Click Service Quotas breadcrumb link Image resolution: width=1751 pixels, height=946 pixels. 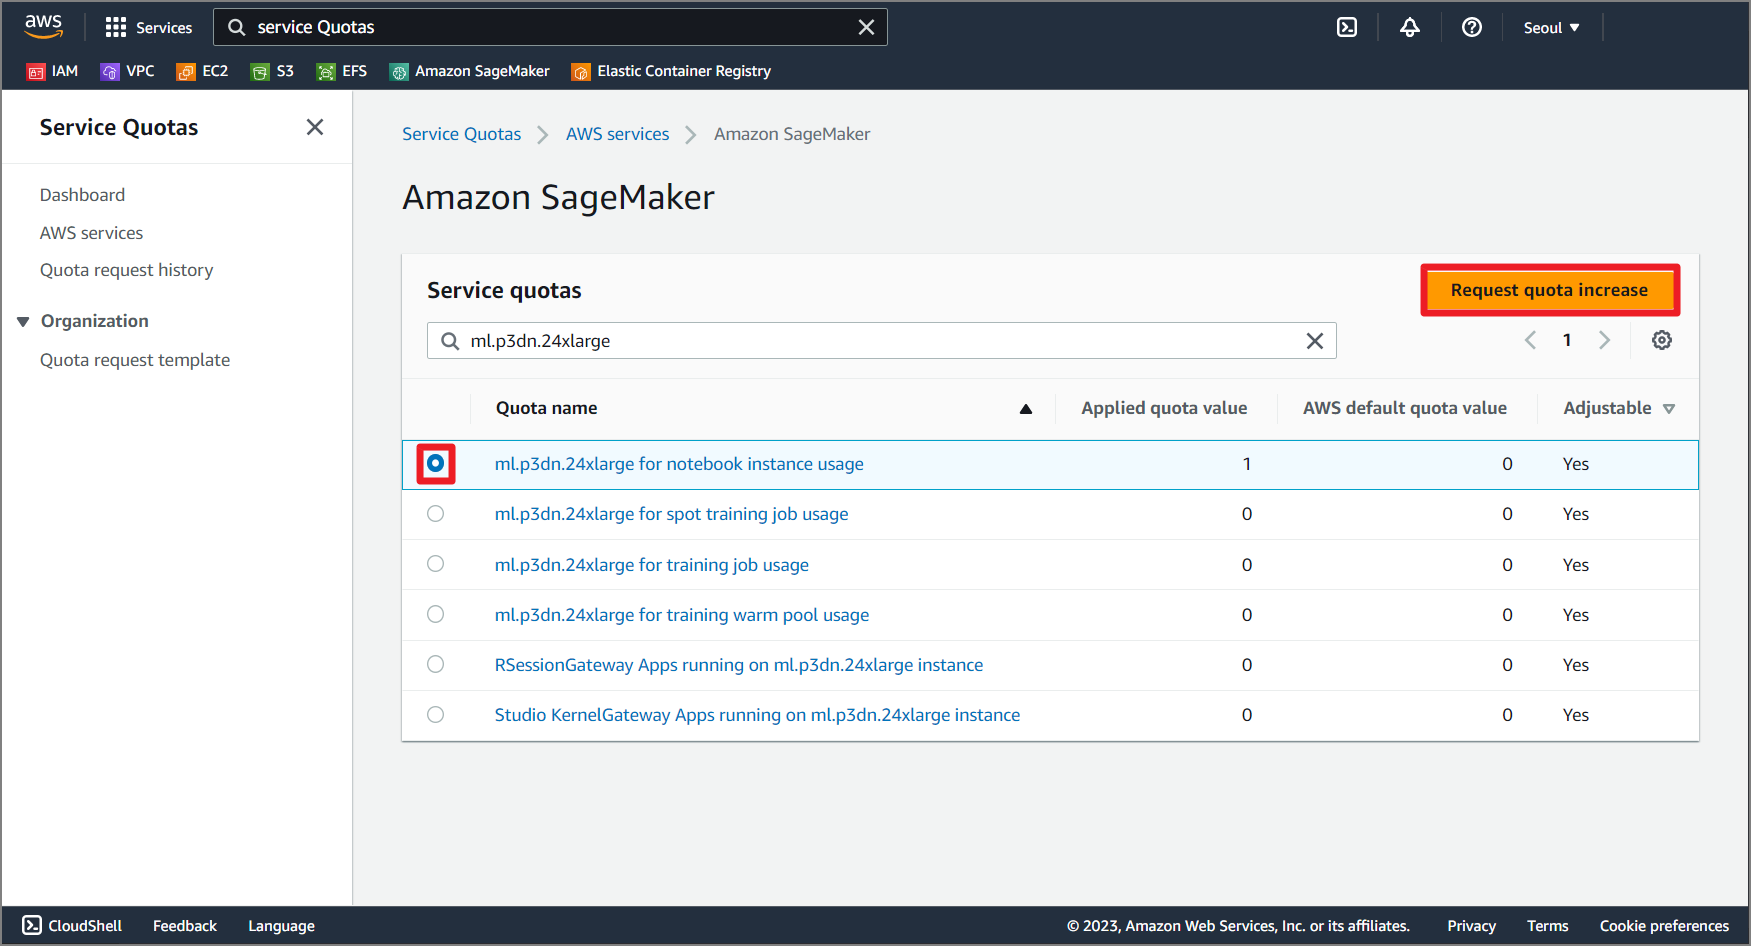tap(461, 134)
